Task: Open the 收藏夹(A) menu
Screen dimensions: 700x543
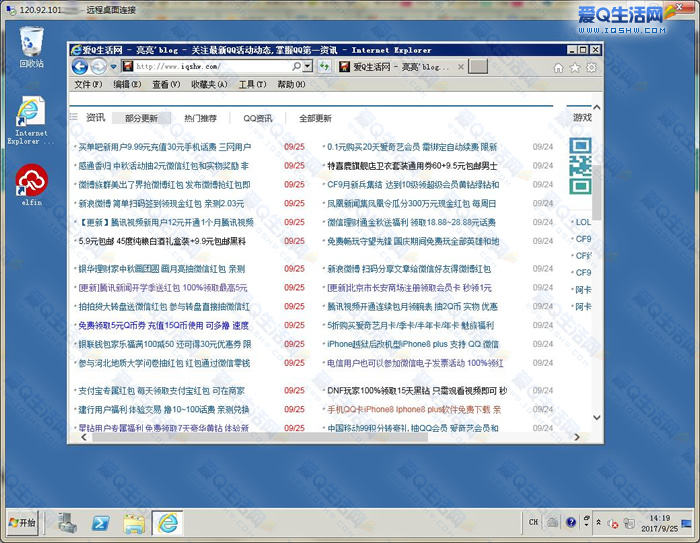Action: (x=209, y=84)
